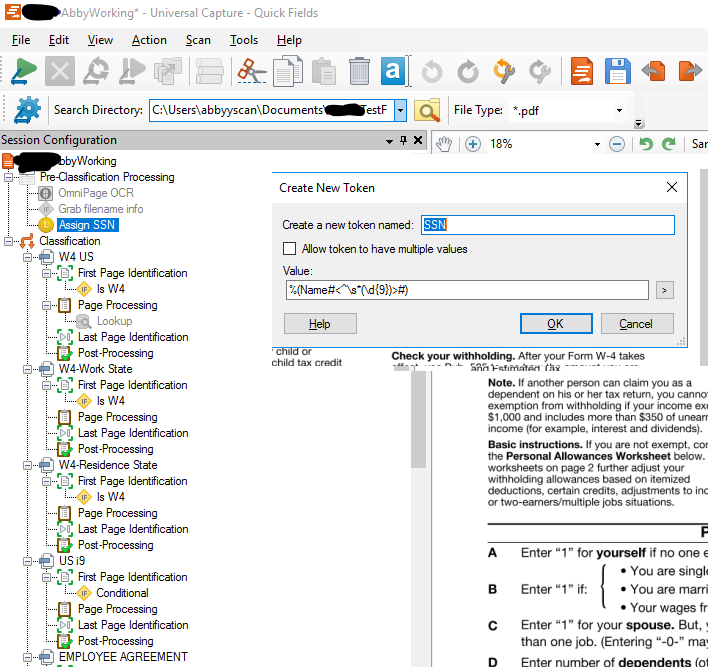The height and width of the screenshot is (667, 708).
Task: Select the Conditional item under US i9
Action: coord(122,593)
